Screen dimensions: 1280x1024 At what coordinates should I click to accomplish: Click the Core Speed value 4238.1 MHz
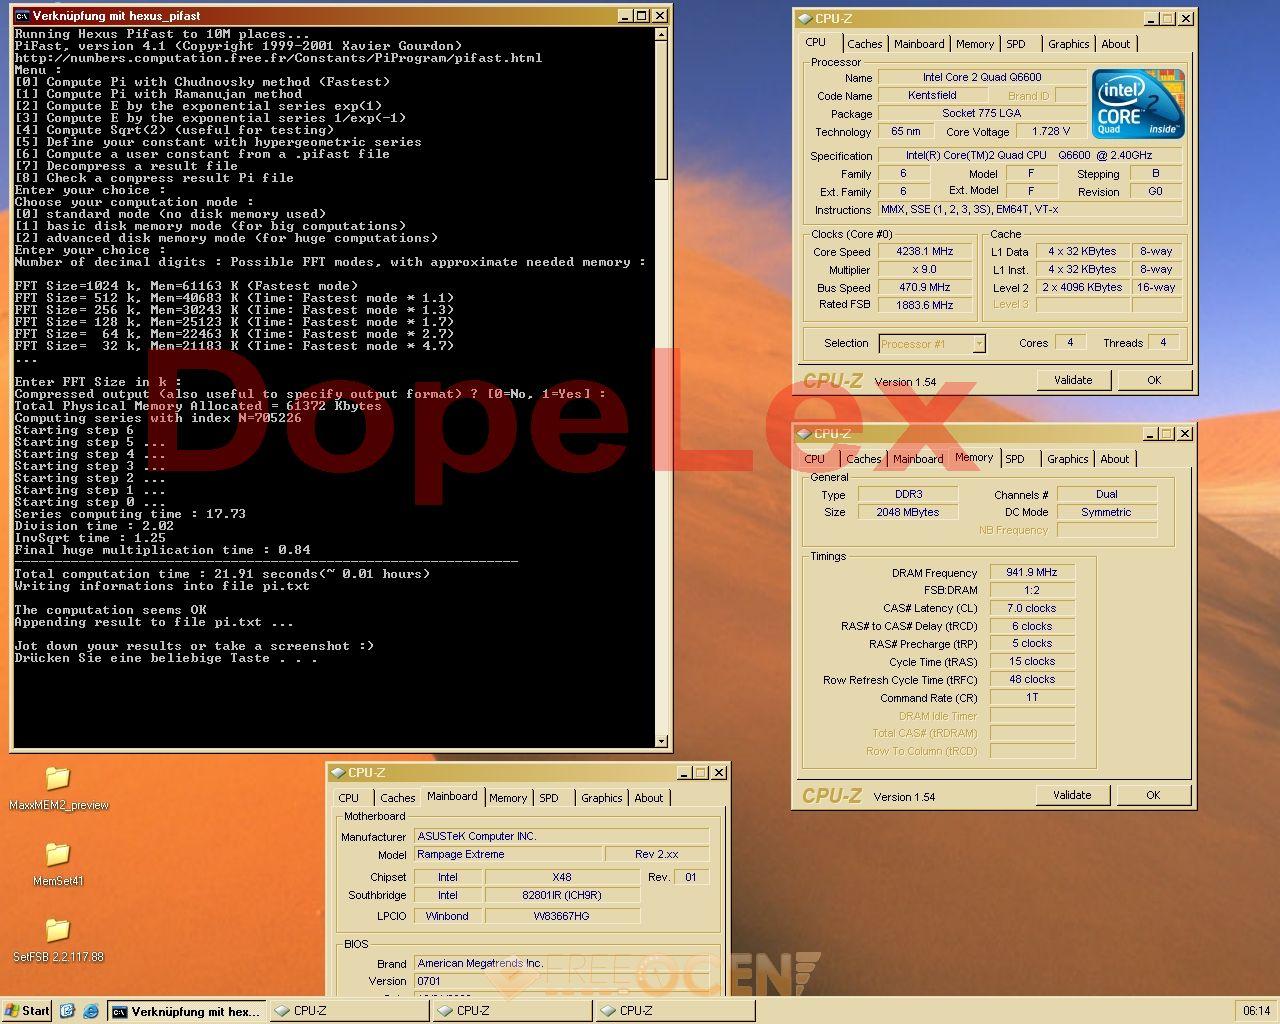pyautogui.click(x=925, y=252)
